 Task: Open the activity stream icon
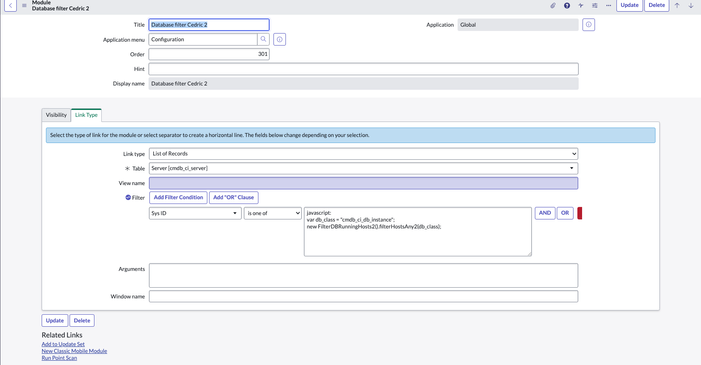point(581,5)
